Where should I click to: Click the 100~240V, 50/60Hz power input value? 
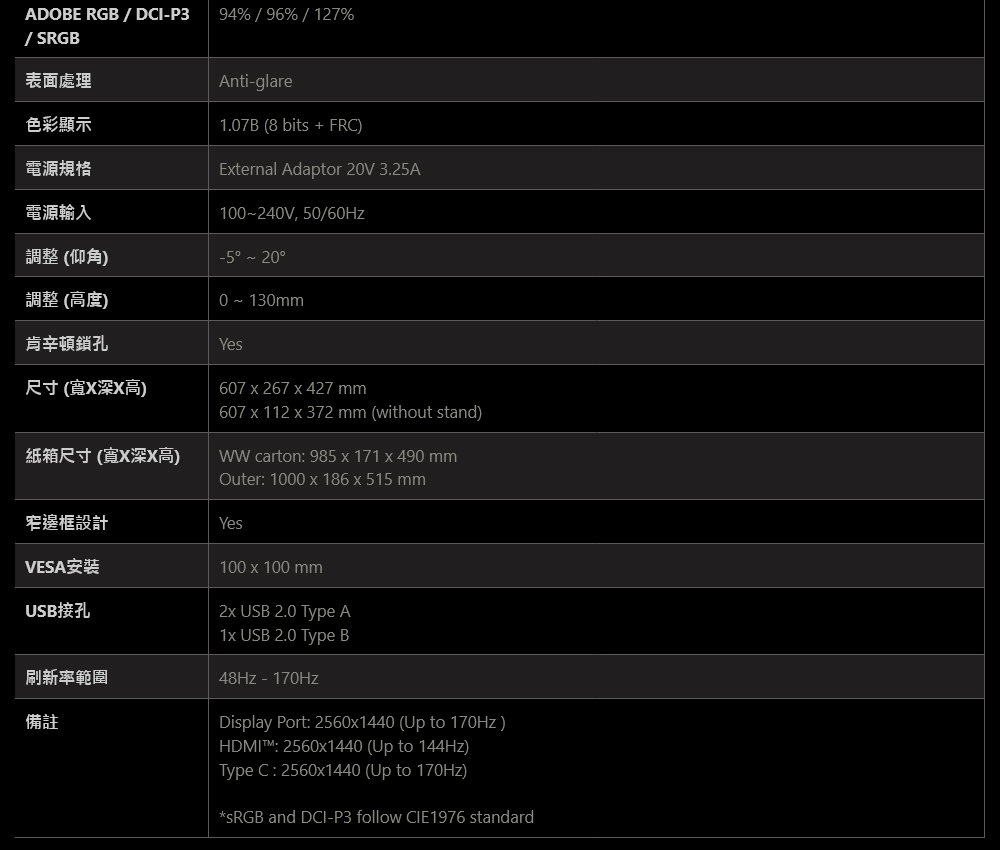(291, 213)
